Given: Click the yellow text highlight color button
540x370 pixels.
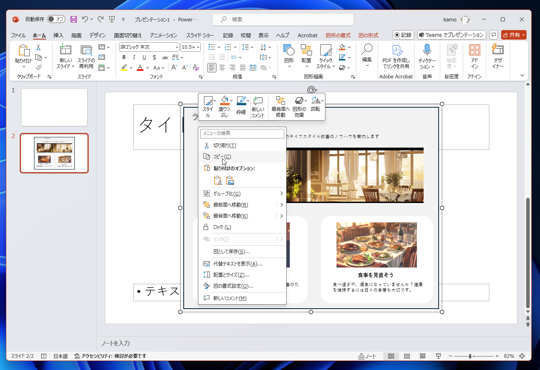Looking at the screenshot, I should (124, 68).
